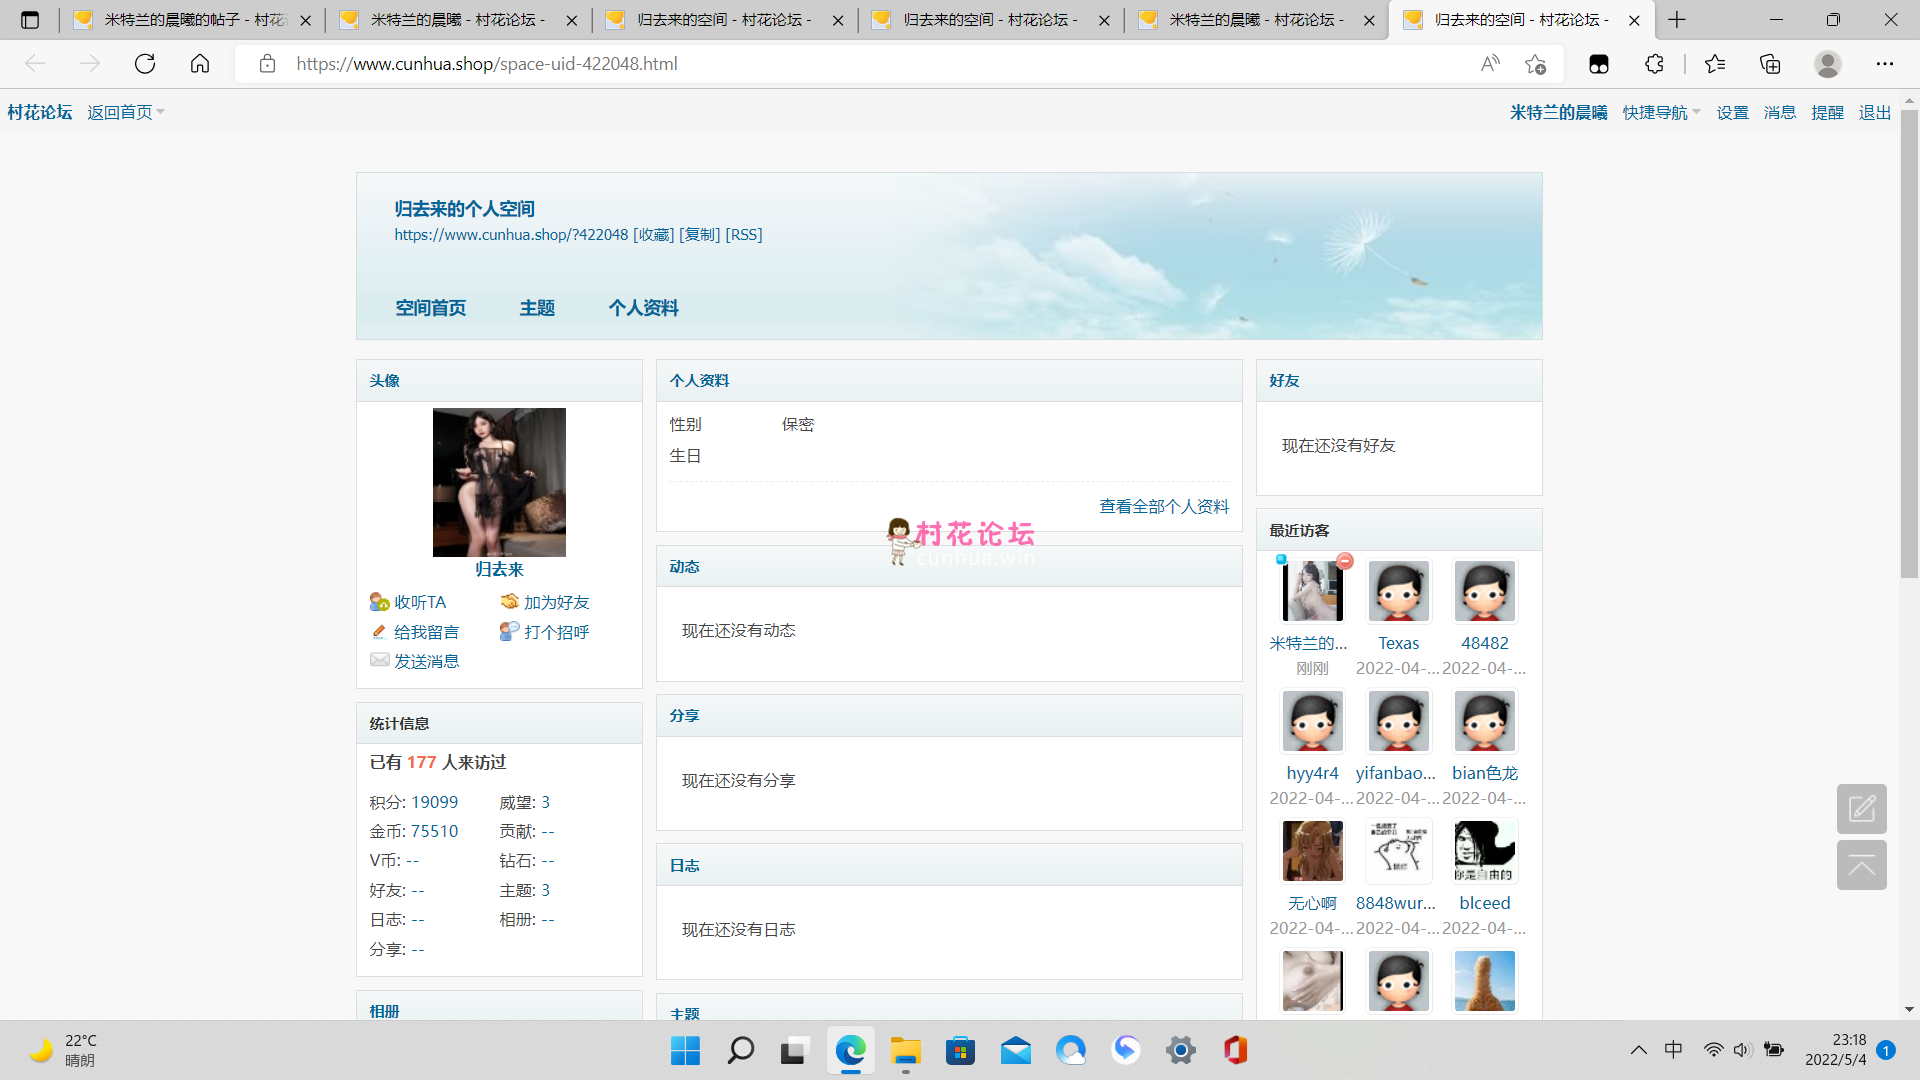Open visitor blceed profile link
The width and height of the screenshot is (1920, 1080).
pyautogui.click(x=1484, y=903)
